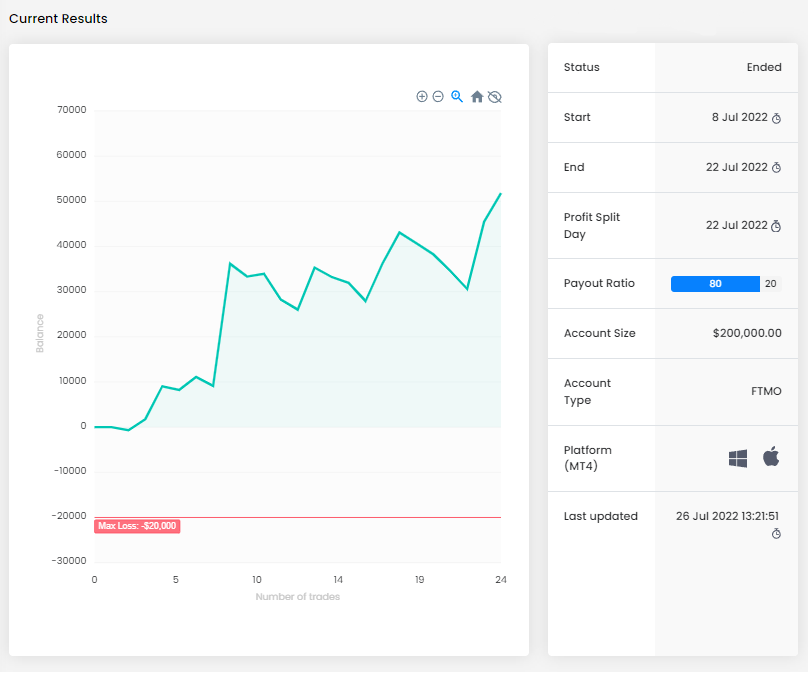
Task: Click the Profit Split Day label
Action: click(592, 226)
